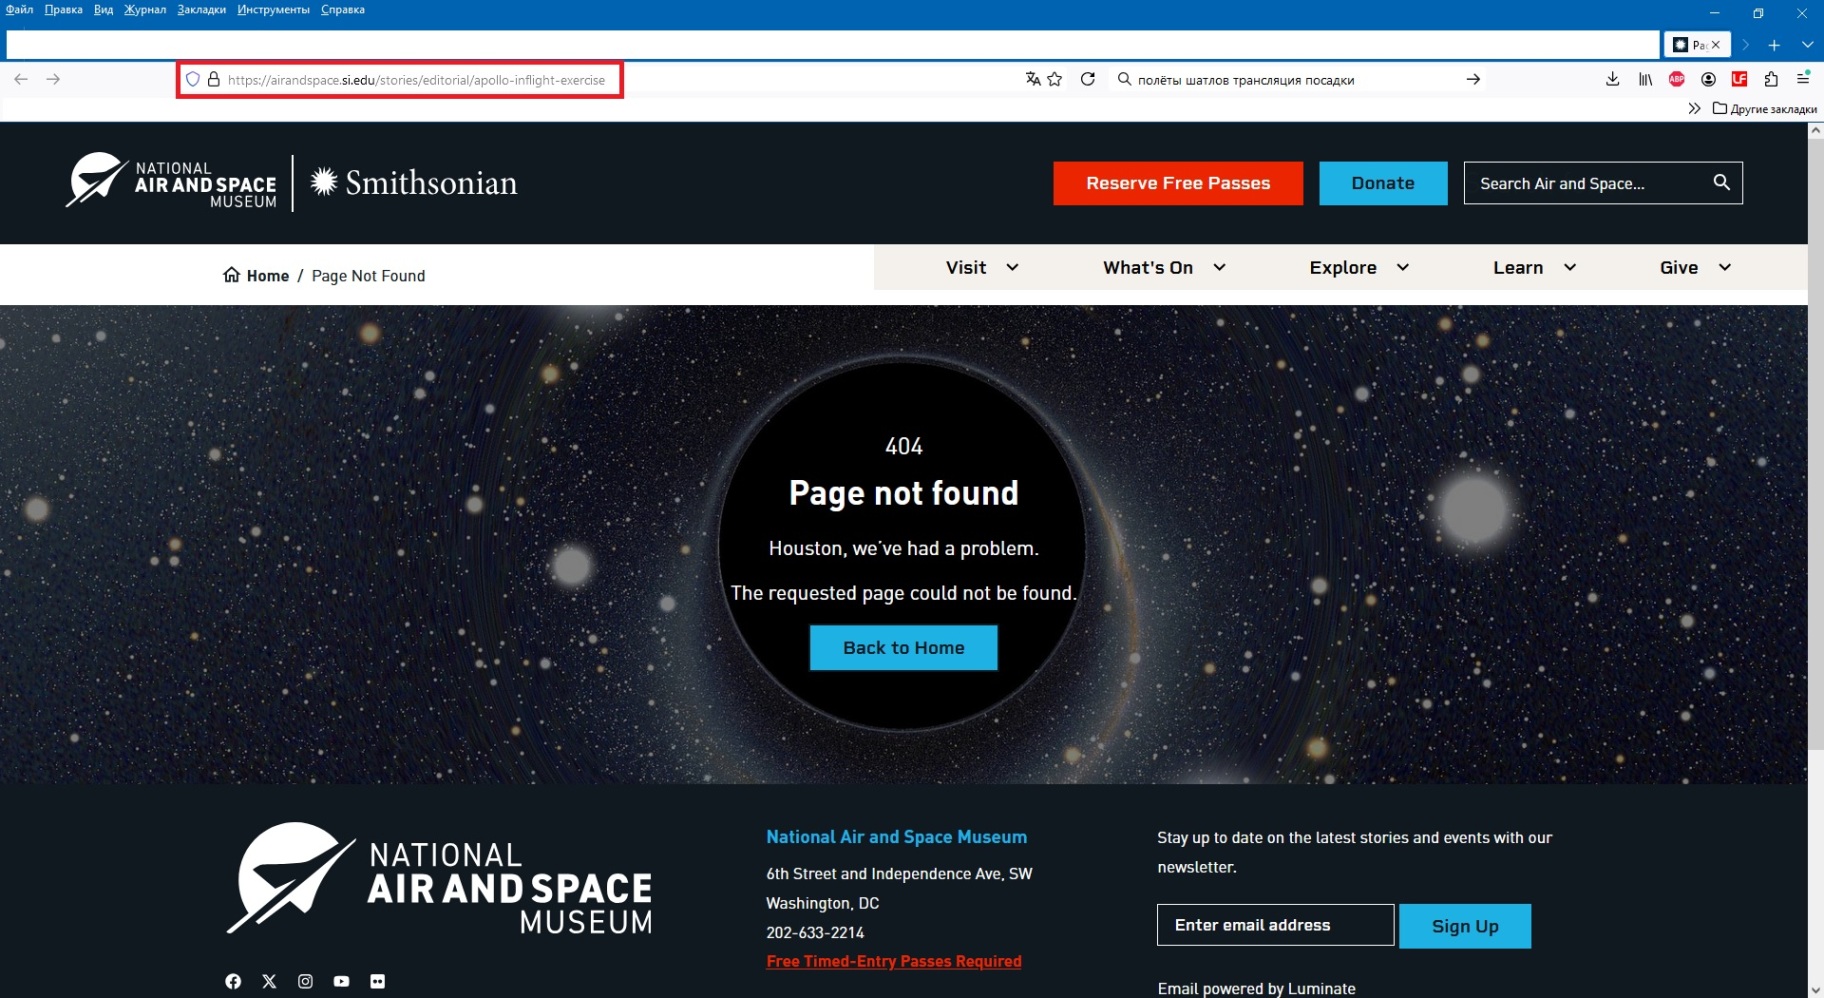The width and height of the screenshot is (1824, 998).
Task: Submit the browser search with the arrow
Action: click(x=1473, y=79)
